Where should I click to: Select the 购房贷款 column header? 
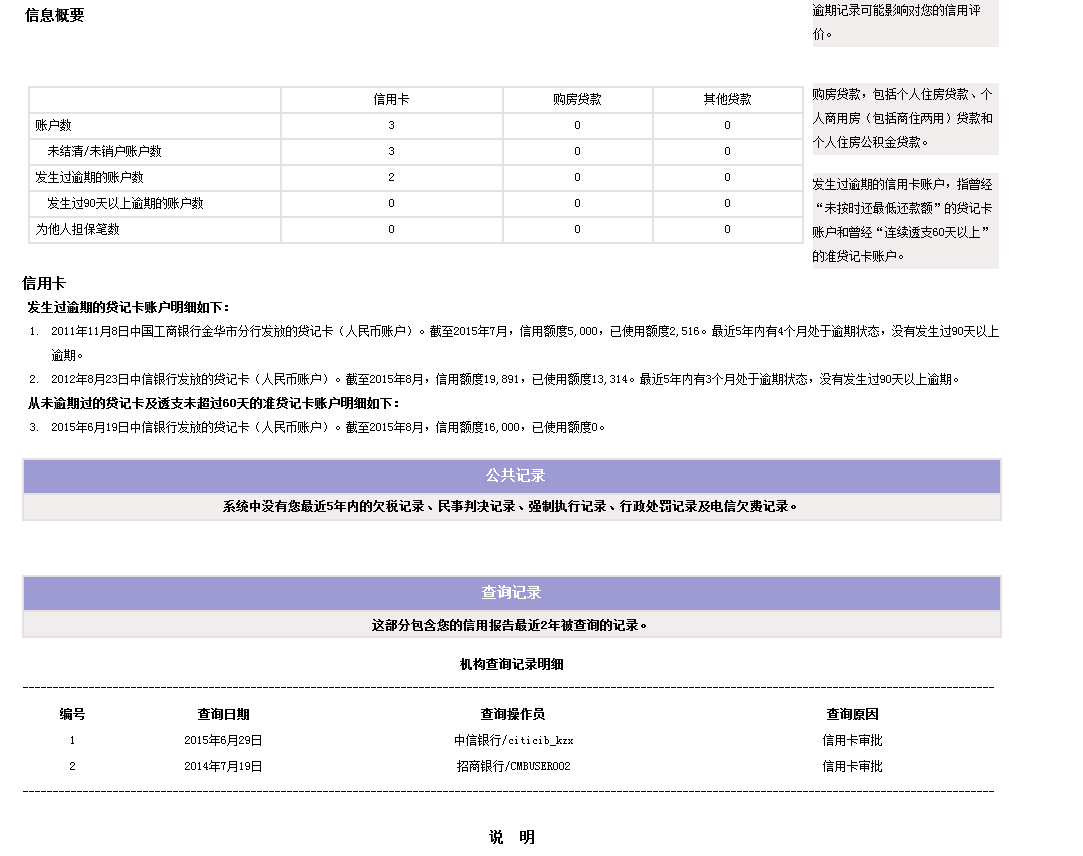coord(577,99)
